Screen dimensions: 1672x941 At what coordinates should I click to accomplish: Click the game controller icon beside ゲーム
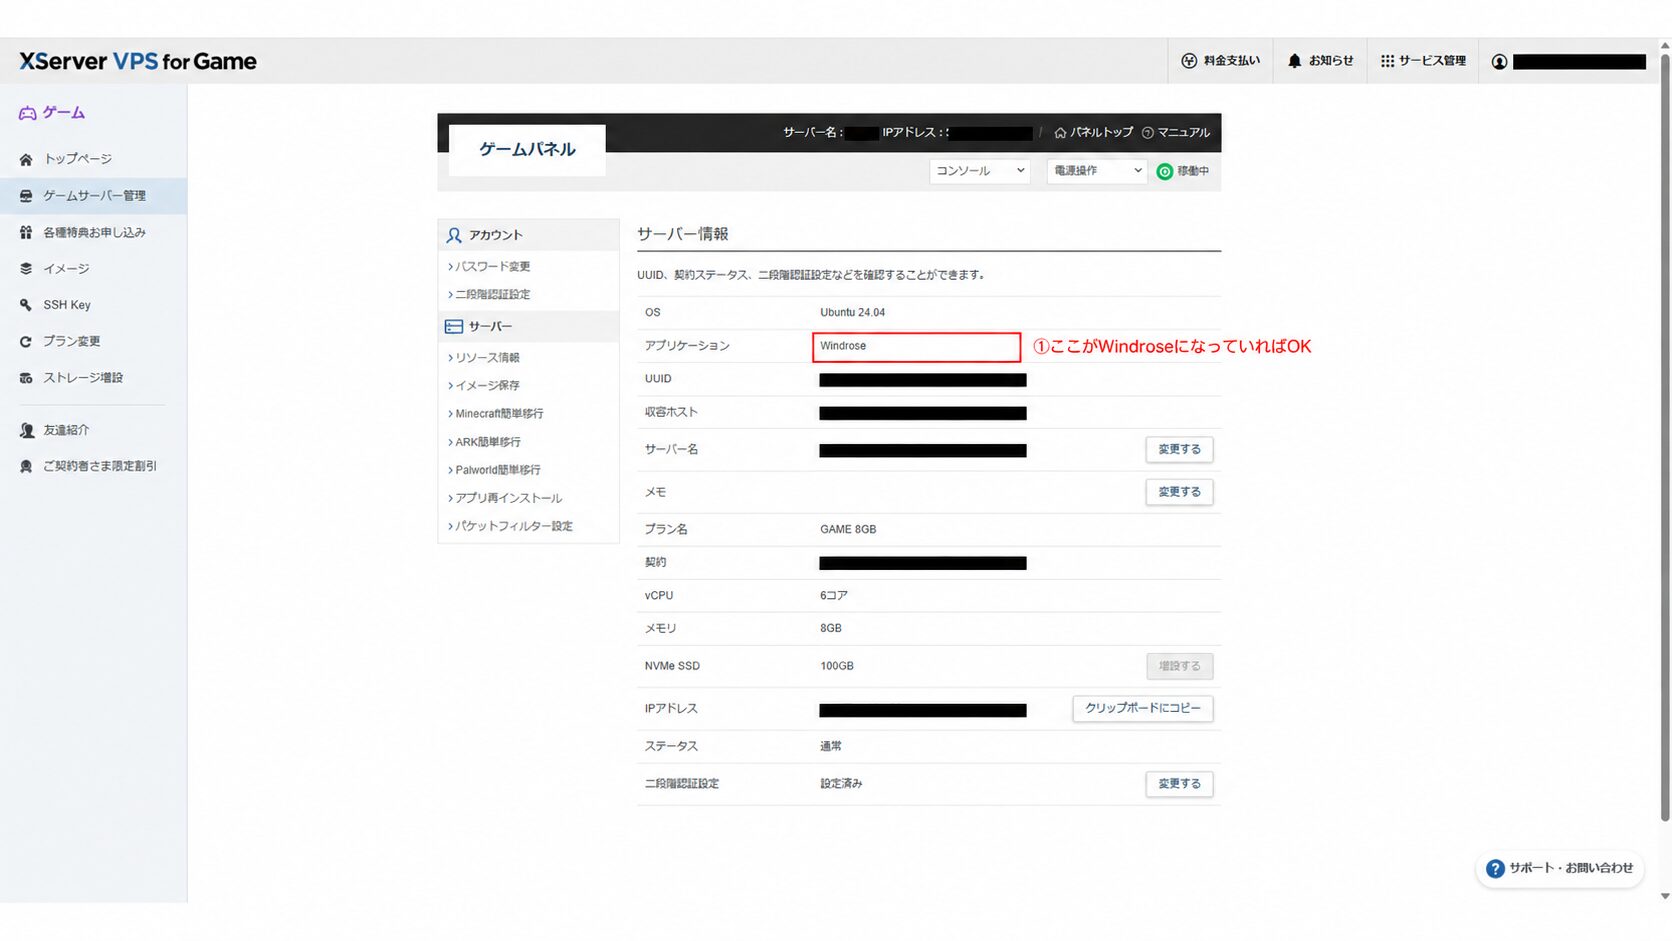(28, 113)
